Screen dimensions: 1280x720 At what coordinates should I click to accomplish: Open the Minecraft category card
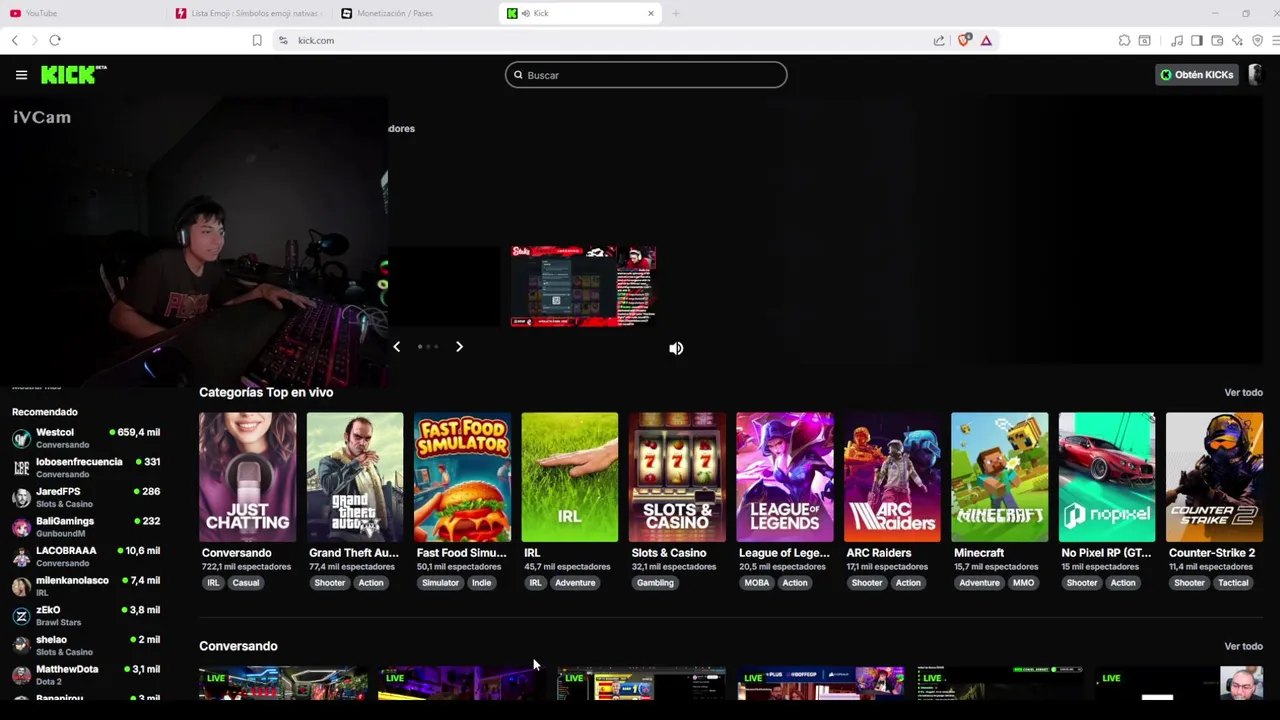tap(999, 477)
